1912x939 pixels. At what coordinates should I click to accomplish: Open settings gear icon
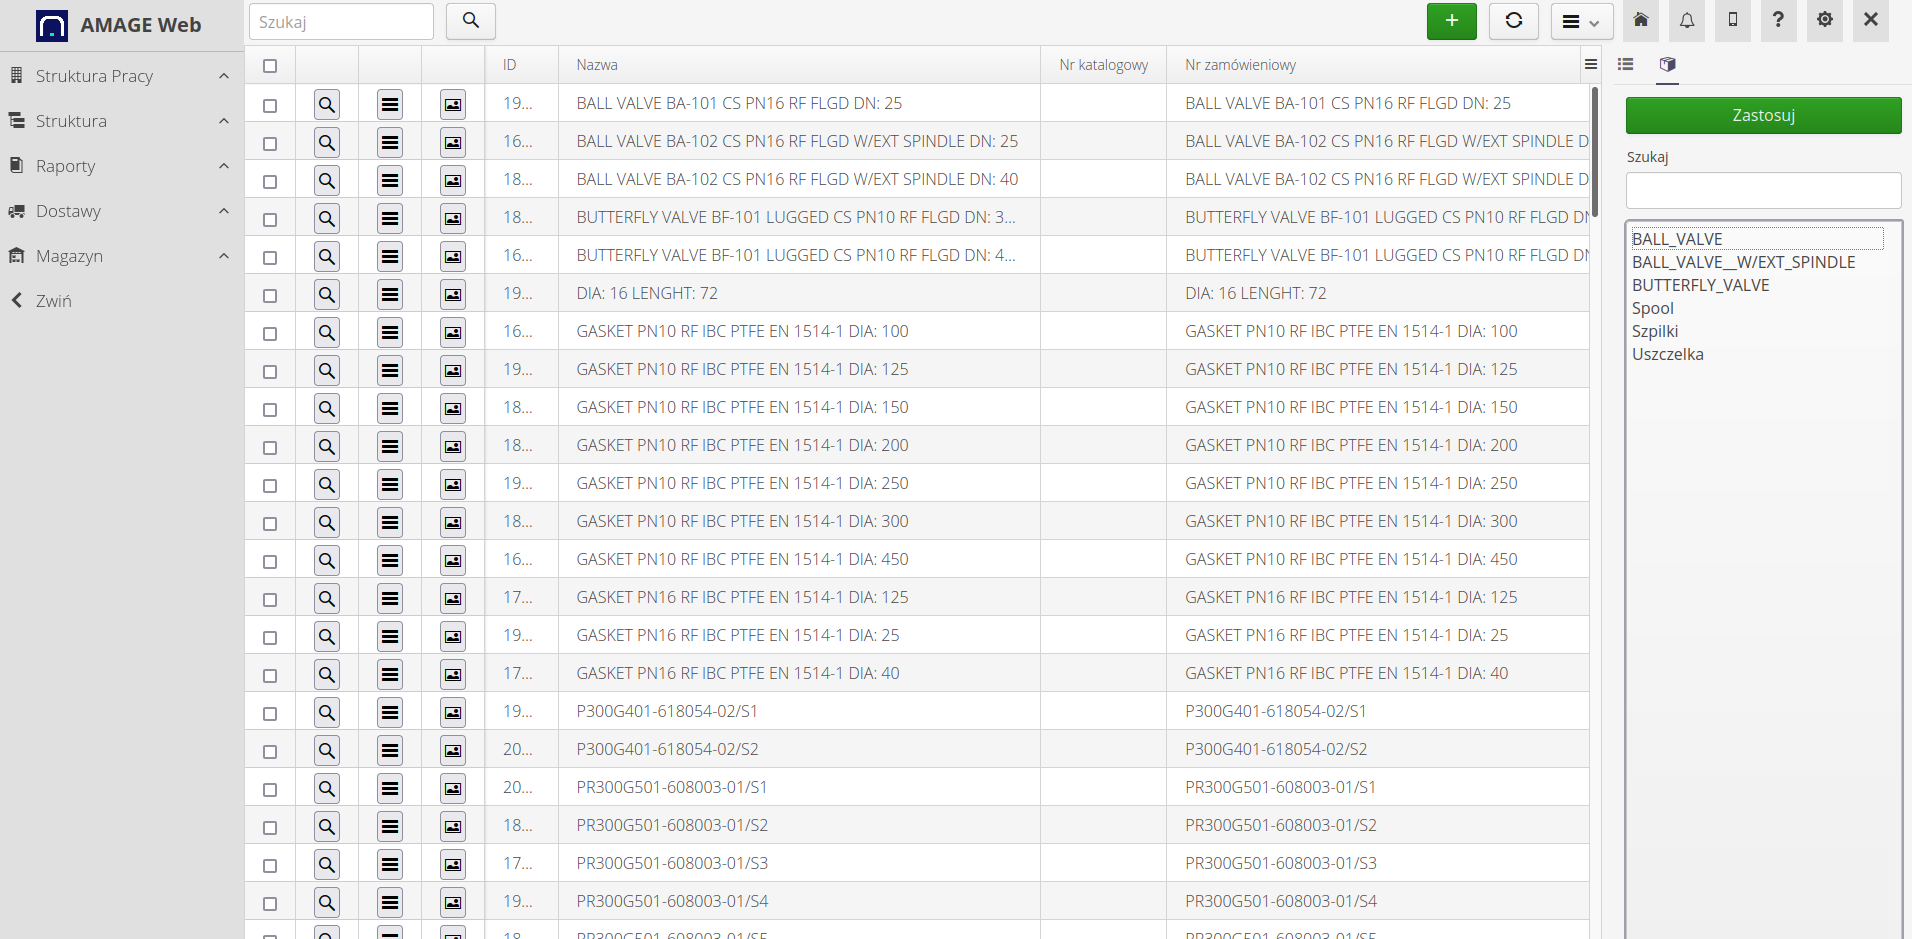tap(1824, 21)
